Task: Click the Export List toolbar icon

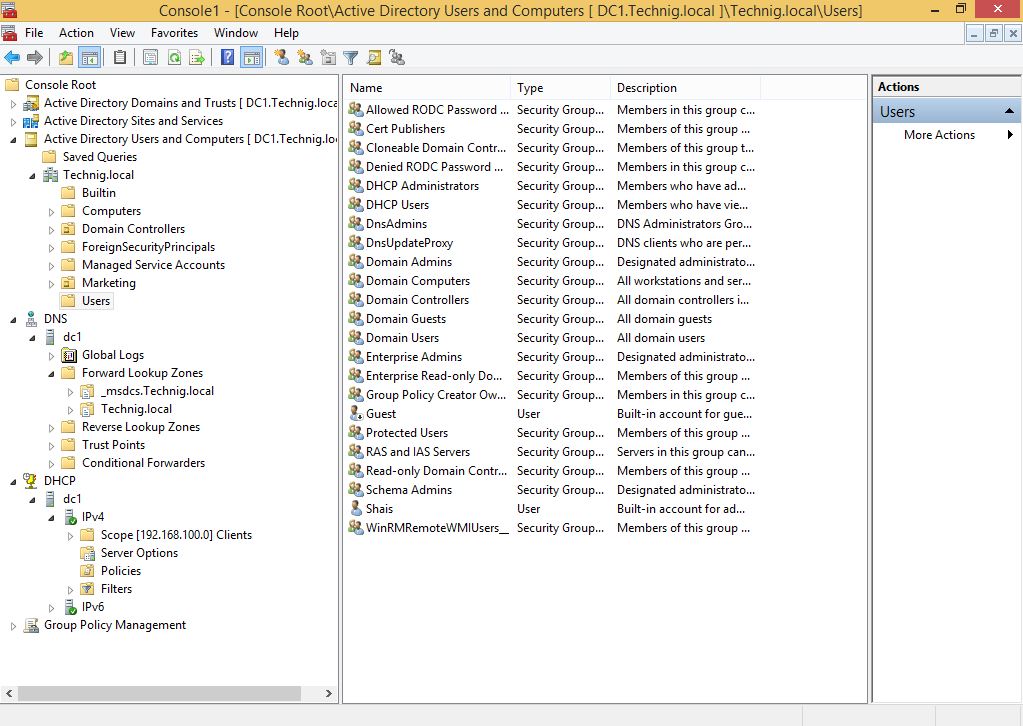Action: 196,57
